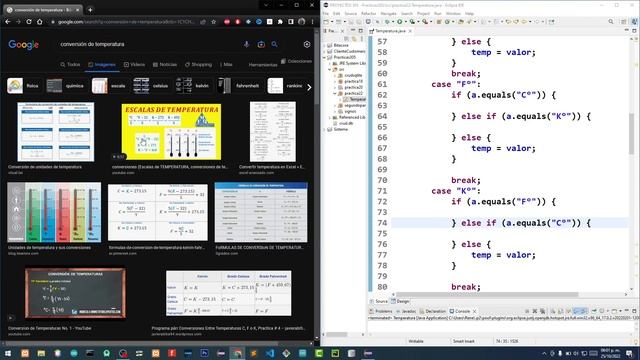Image resolution: width=640 pixels, height=360 pixels.
Task: Collapse the src folder node
Action: [330, 69]
